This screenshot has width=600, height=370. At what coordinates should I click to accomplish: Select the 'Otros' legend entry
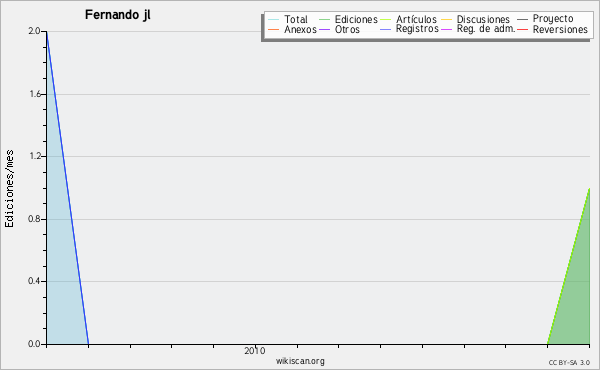tap(347, 29)
